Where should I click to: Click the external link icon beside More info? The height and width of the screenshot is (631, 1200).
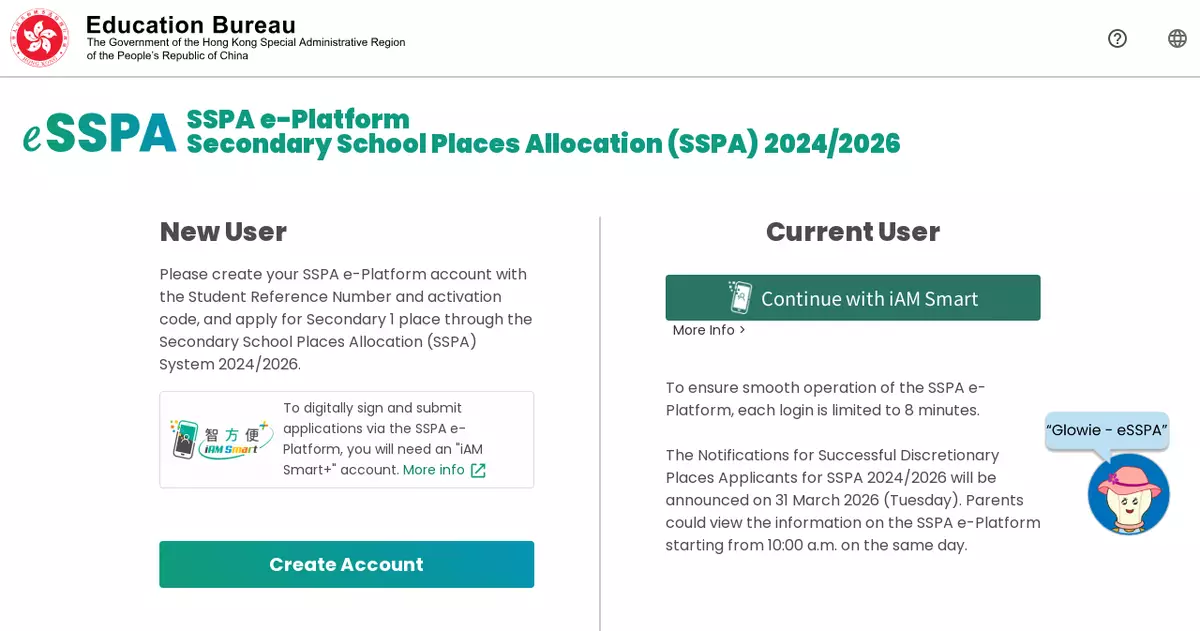click(478, 470)
